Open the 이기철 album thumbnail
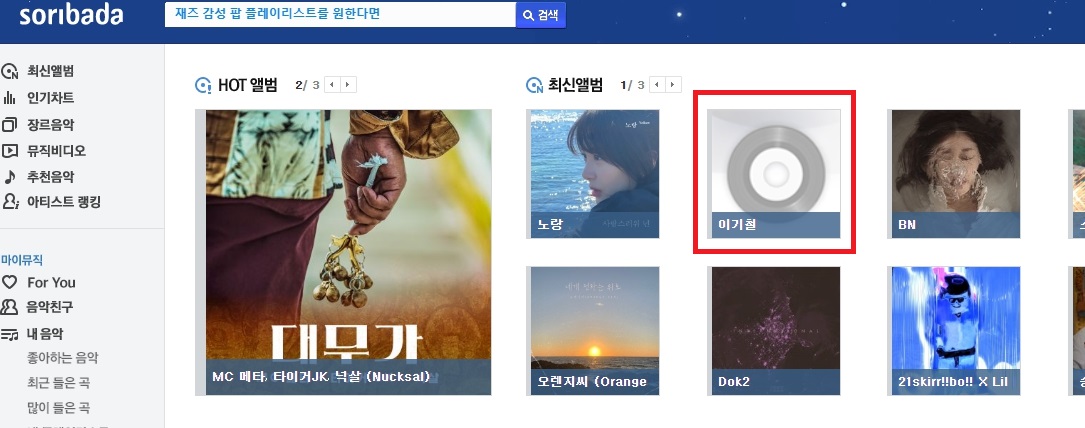The width and height of the screenshot is (1085, 428). [x=774, y=174]
